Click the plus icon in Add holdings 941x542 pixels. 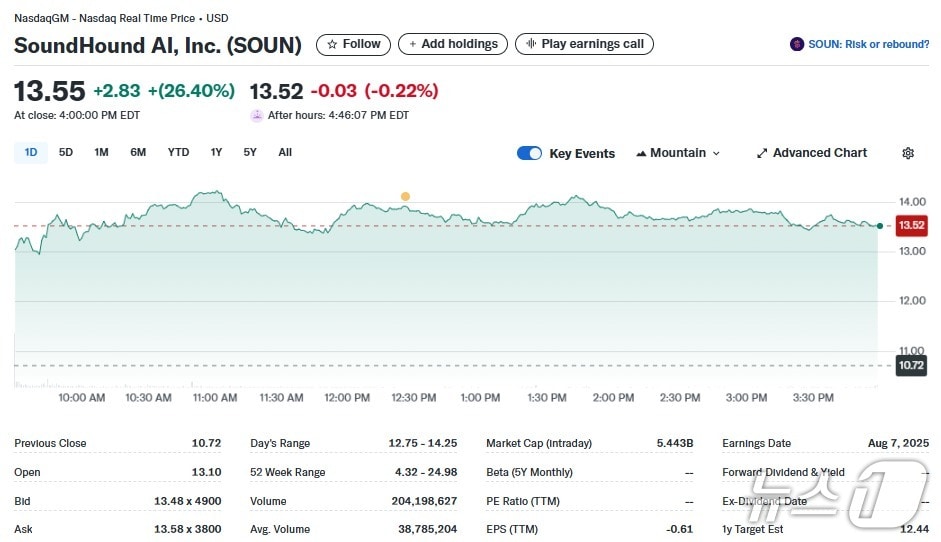(413, 44)
